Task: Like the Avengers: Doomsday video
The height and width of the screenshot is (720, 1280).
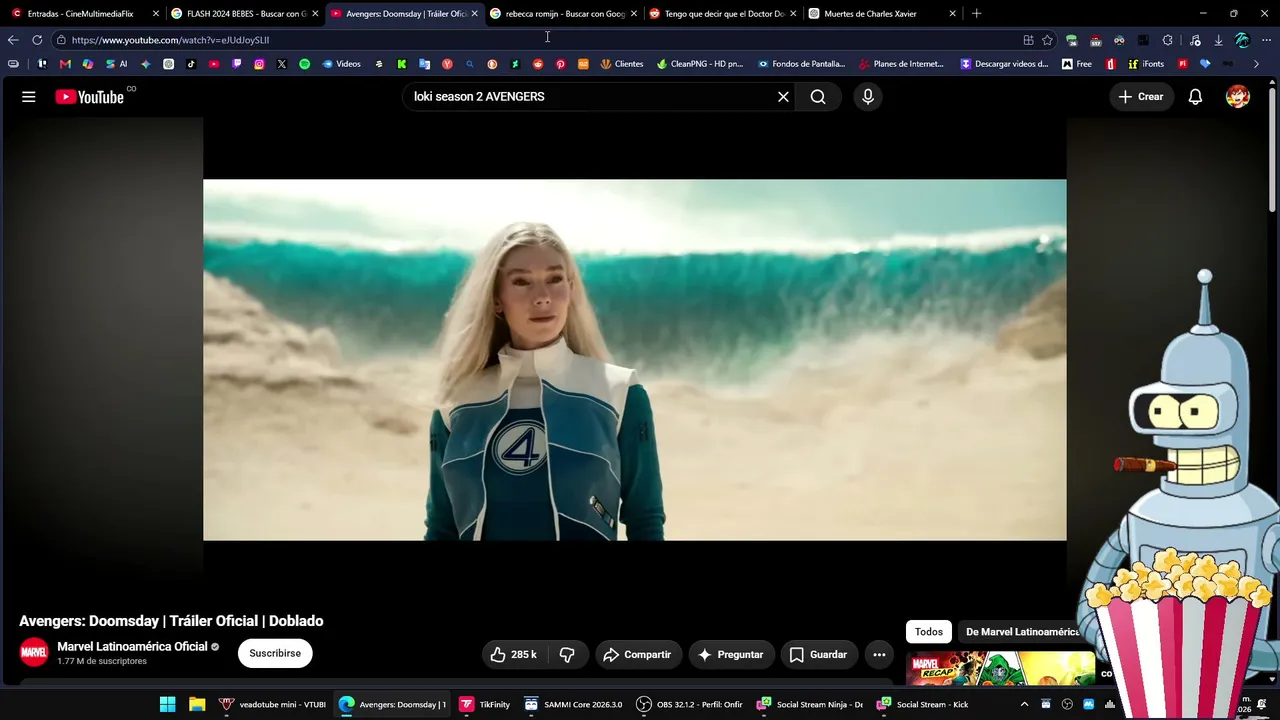Action: [x=513, y=655]
